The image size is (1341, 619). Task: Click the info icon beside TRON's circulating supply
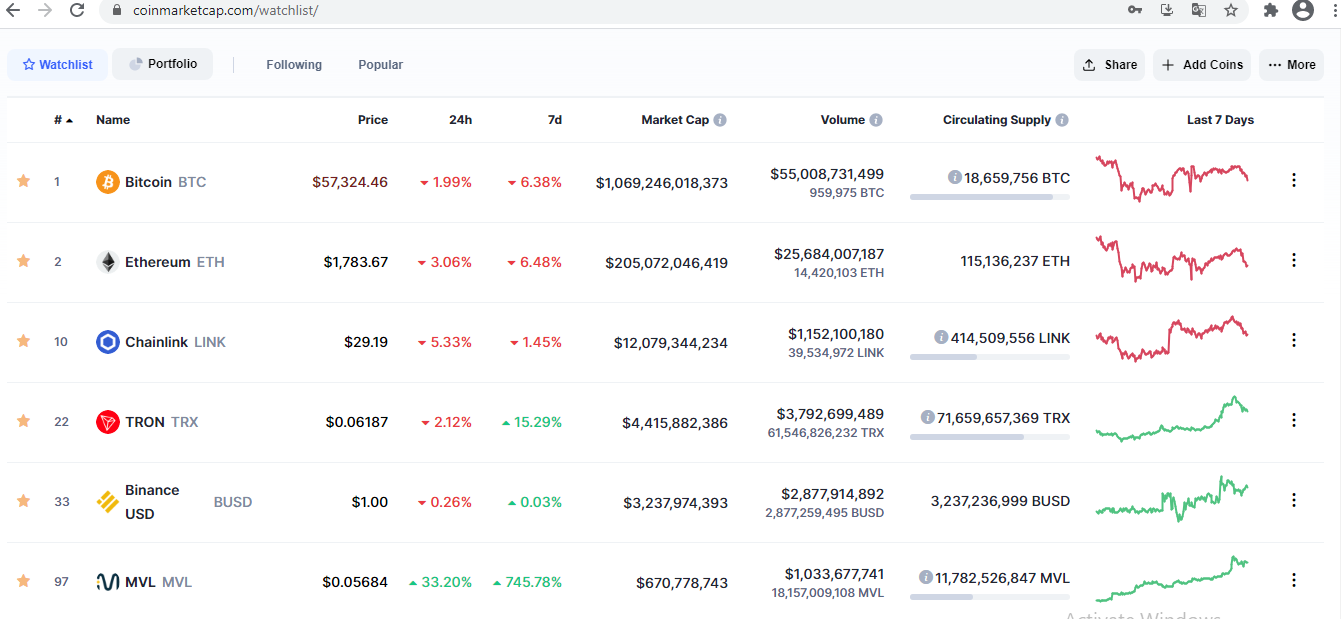928,418
